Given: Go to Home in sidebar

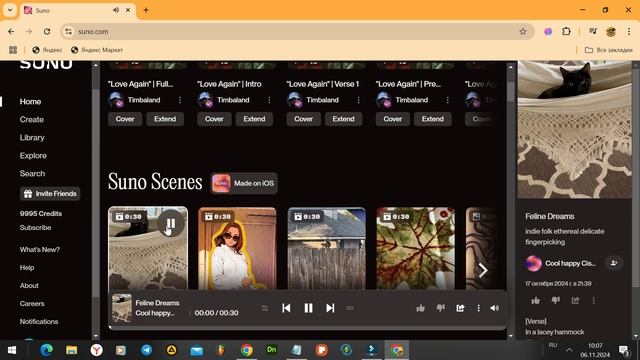Looking at the screenshot, I should 30,102.
